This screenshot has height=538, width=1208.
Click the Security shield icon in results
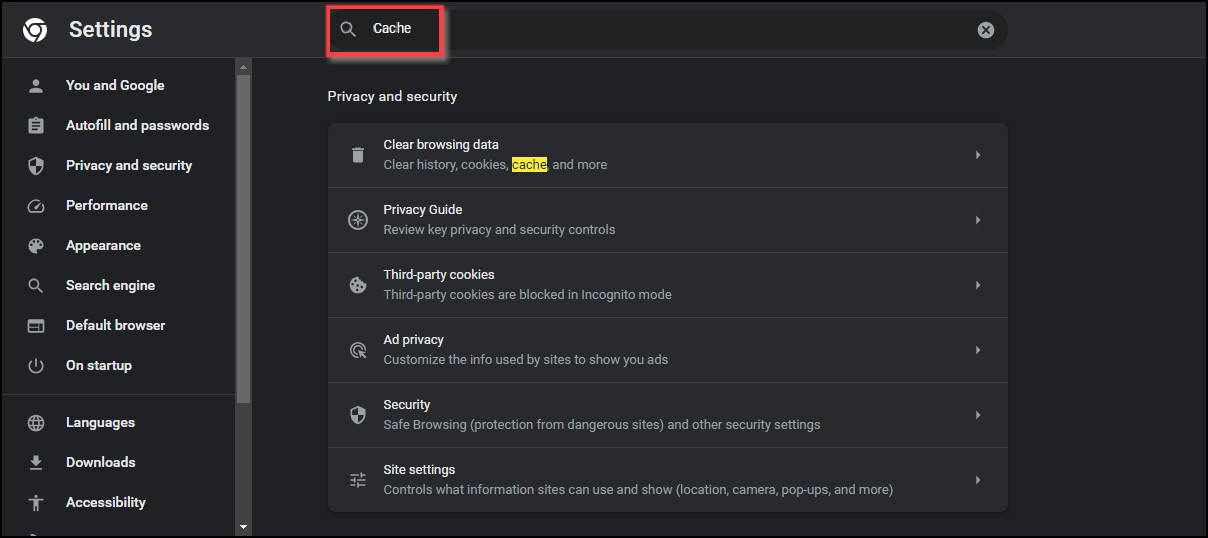click(358, 415)
